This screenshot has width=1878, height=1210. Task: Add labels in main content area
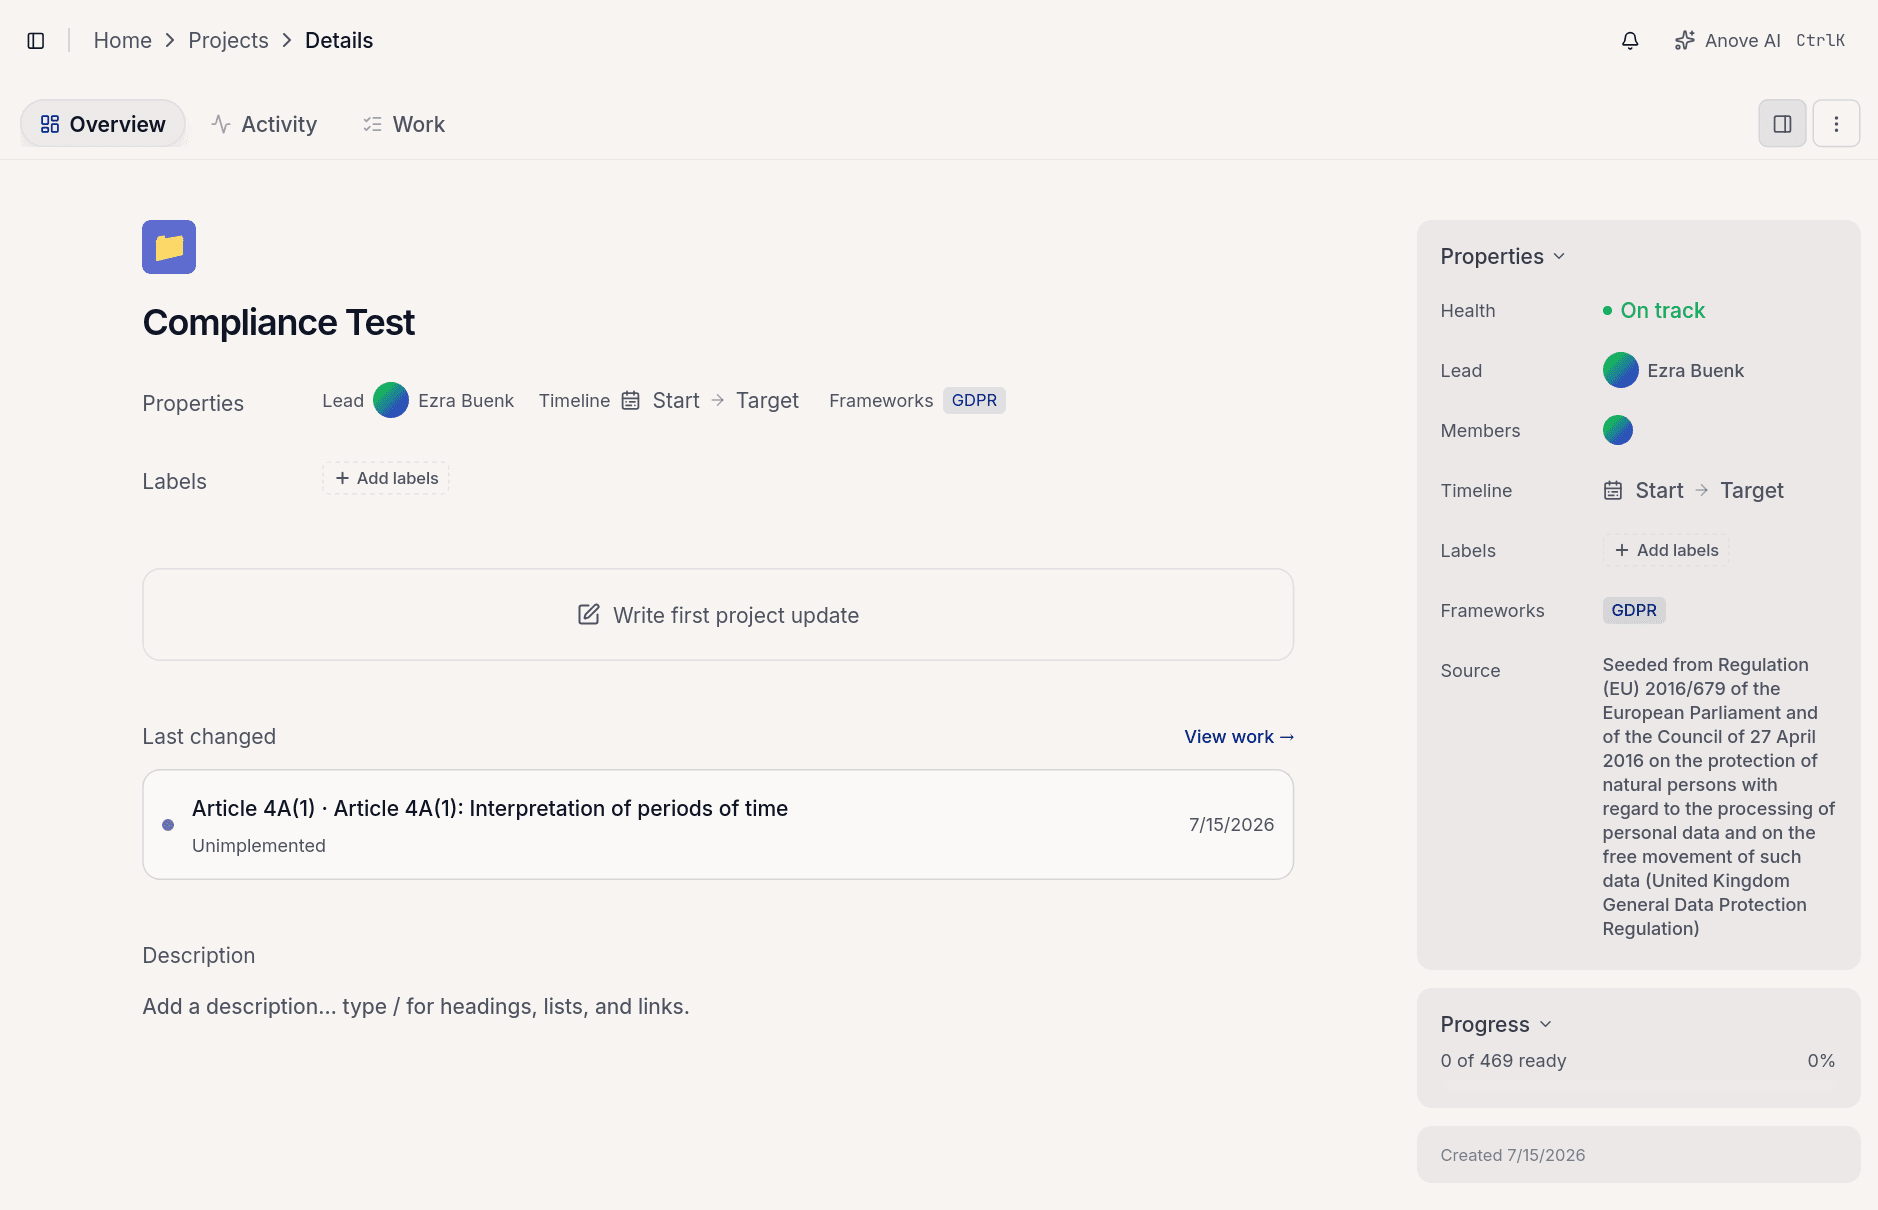coord(386,478)
